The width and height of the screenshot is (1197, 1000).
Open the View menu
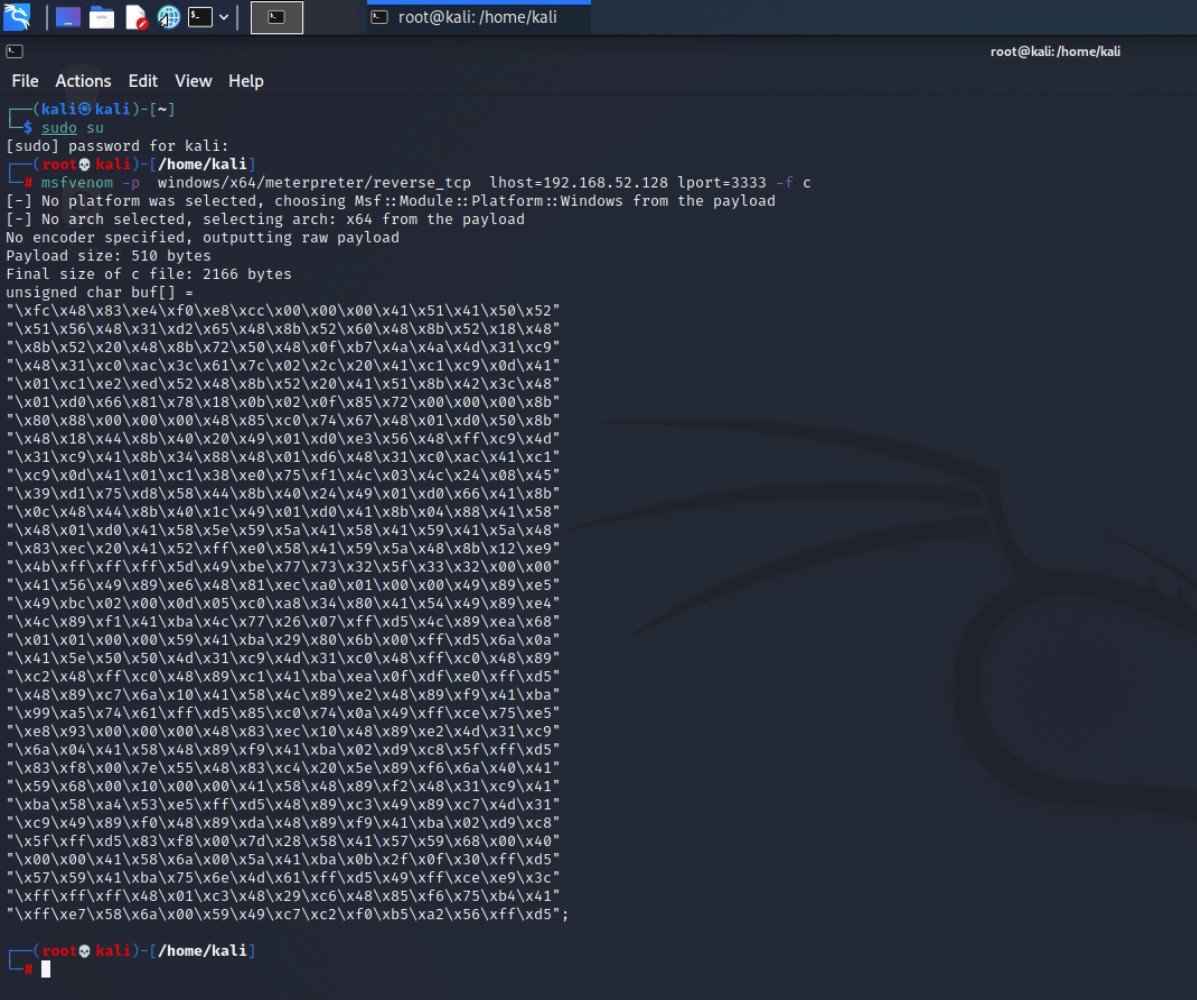coord(193,81)
